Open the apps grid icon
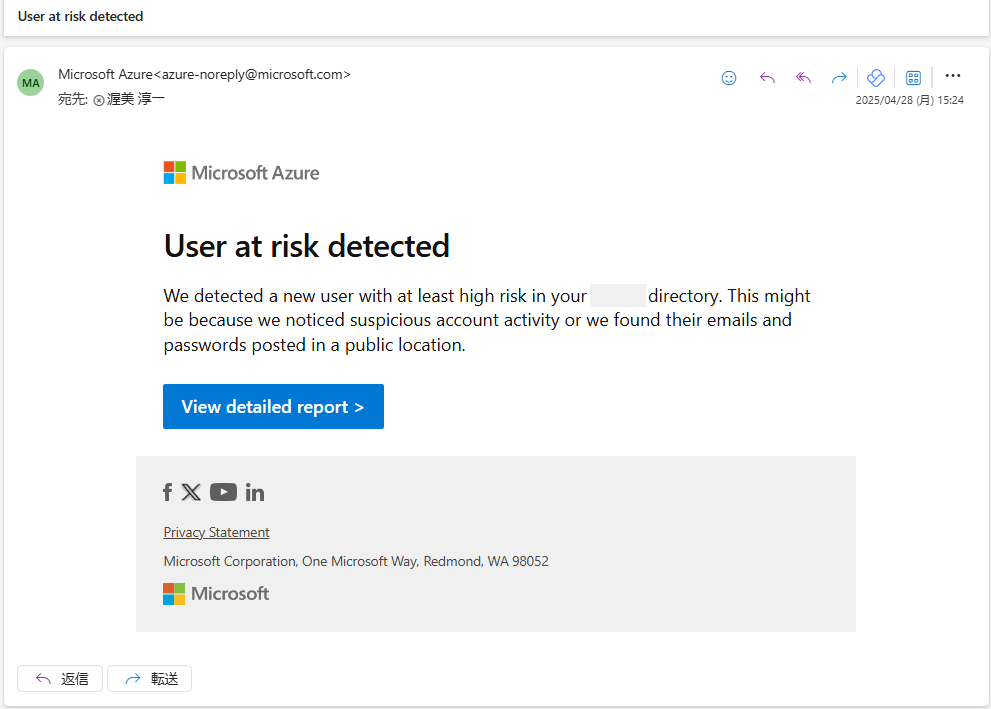991x709 pixels. coord(913,78)
